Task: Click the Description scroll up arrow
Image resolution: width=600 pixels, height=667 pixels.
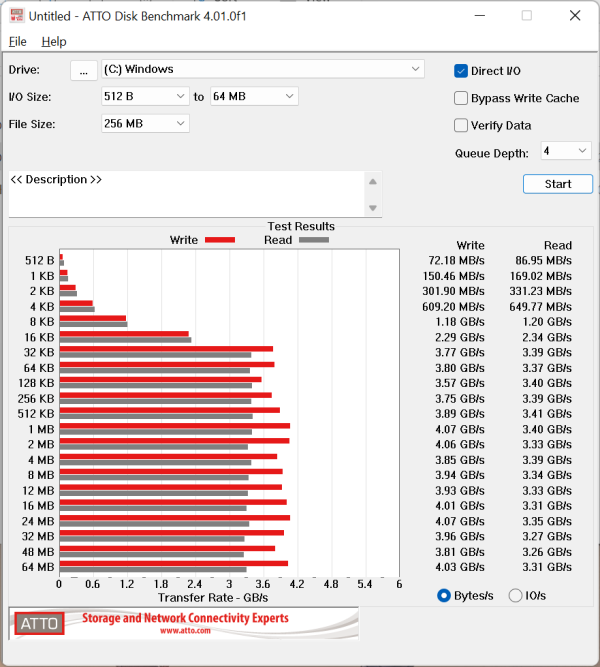Action: click(x=373, y=182)
